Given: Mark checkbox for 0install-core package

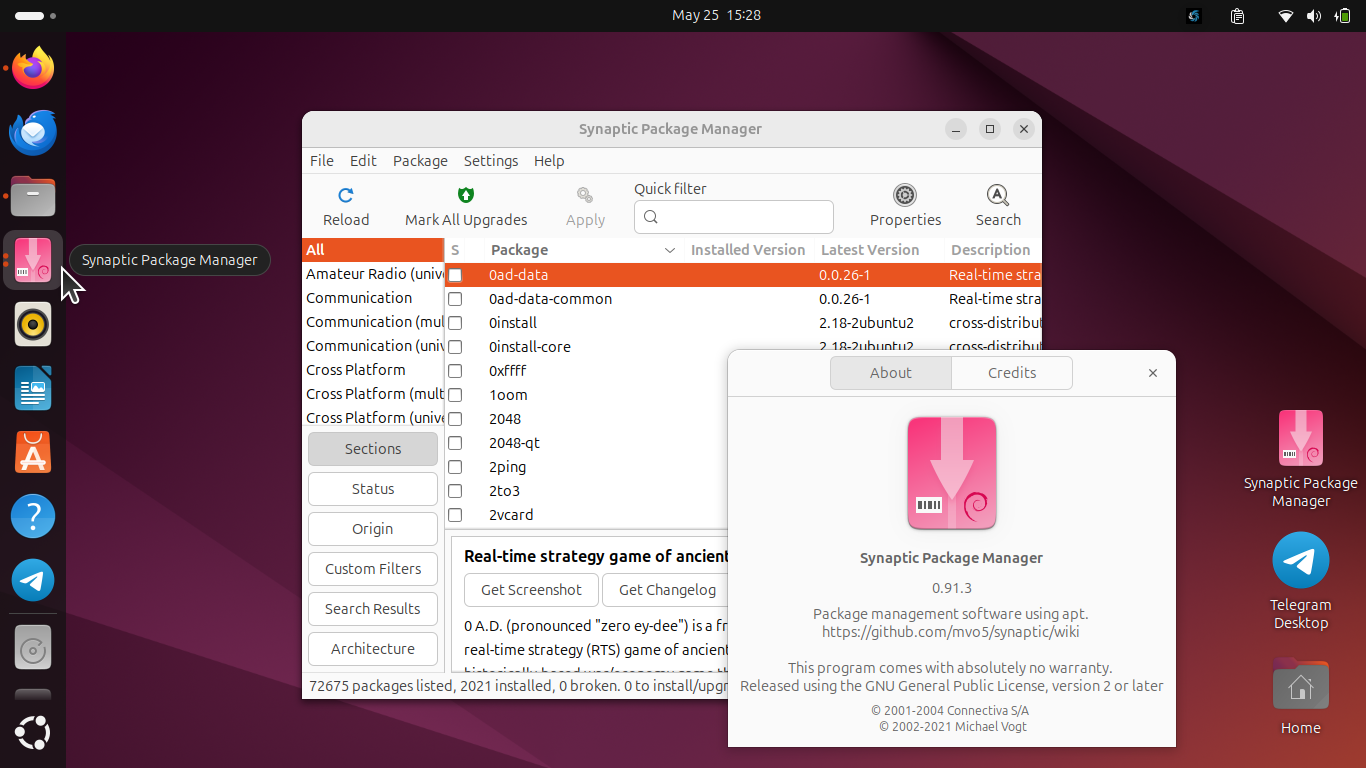Looking at the screenshot, I should [x=455, y=347].
